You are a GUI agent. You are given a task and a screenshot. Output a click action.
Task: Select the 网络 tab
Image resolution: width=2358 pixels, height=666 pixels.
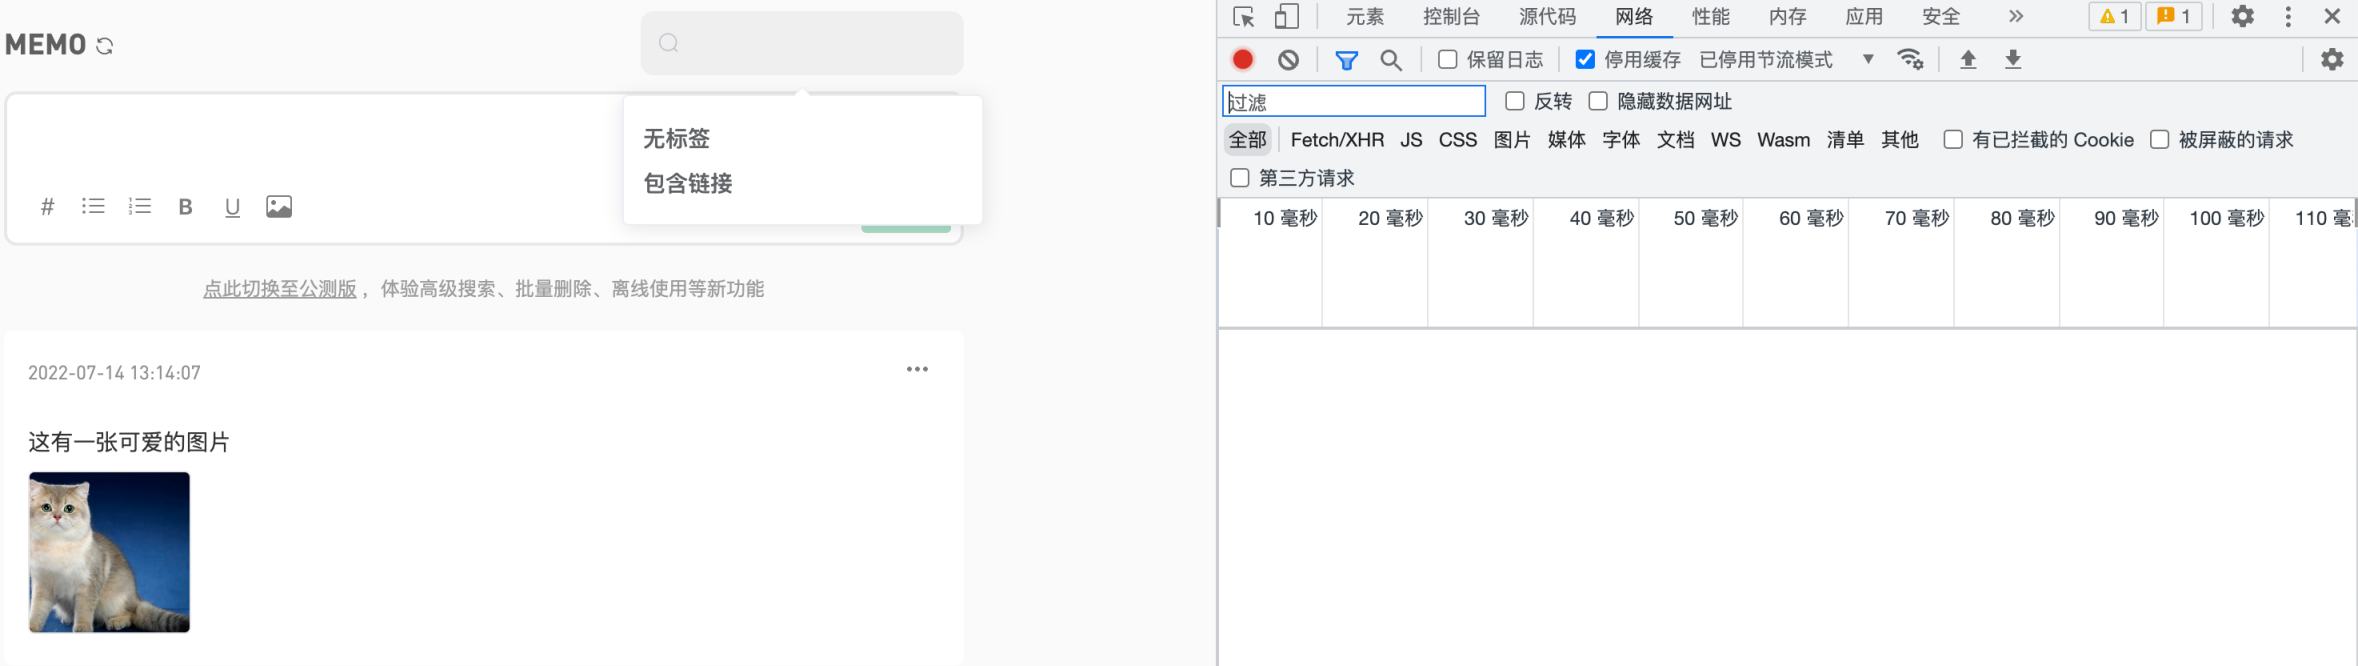tap(1634, 17)
